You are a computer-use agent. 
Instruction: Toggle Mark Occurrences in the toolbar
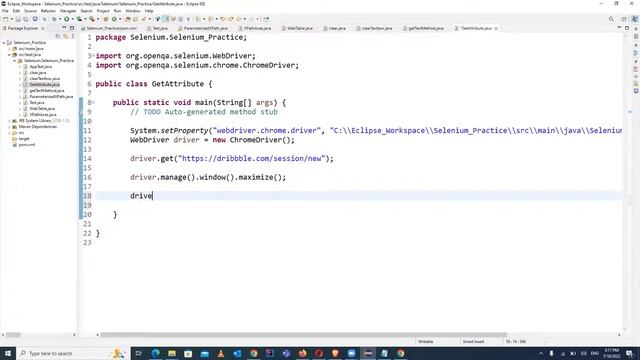pyautogui.click(x=166, y=19)
